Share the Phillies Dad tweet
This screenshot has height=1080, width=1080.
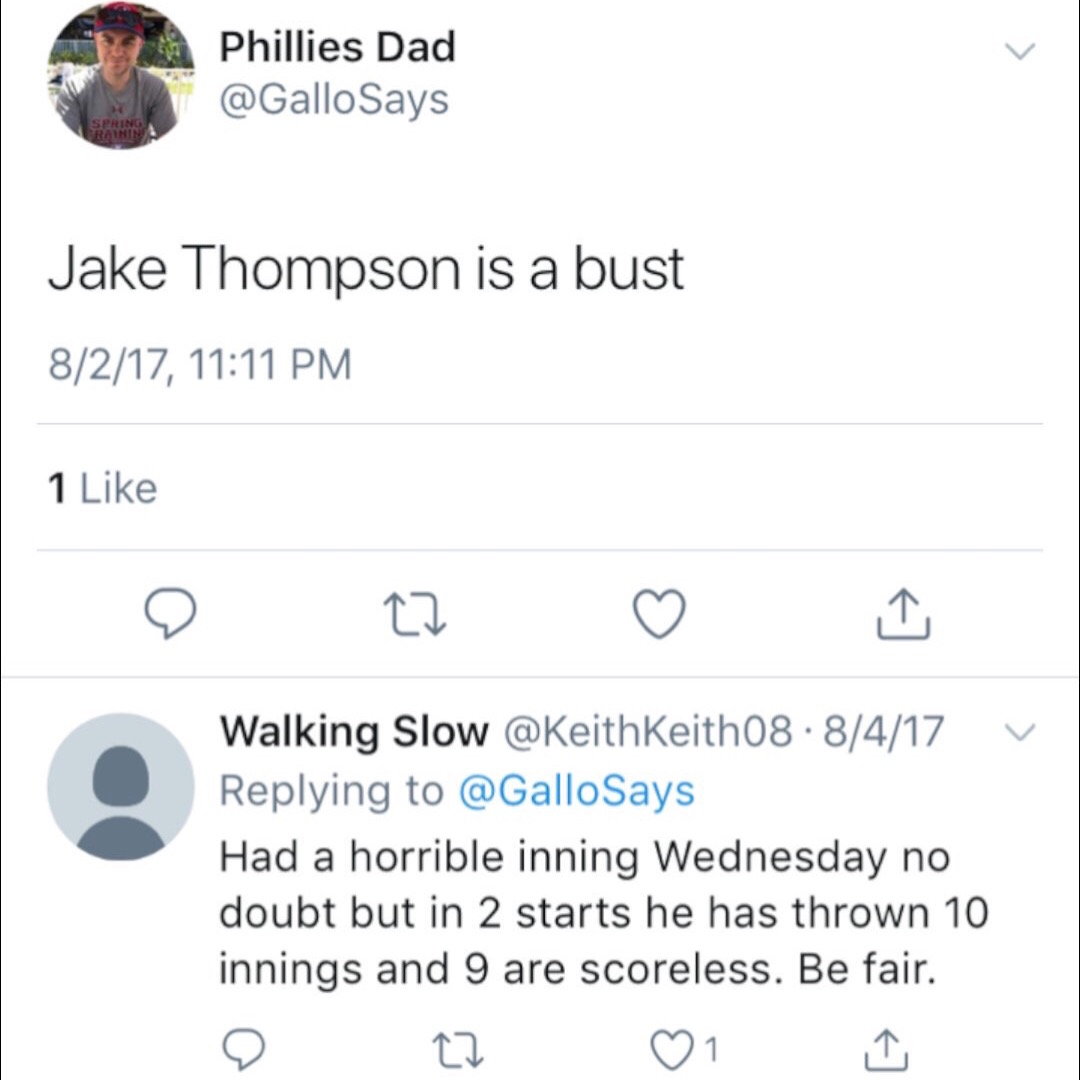[x=904, y=614]
